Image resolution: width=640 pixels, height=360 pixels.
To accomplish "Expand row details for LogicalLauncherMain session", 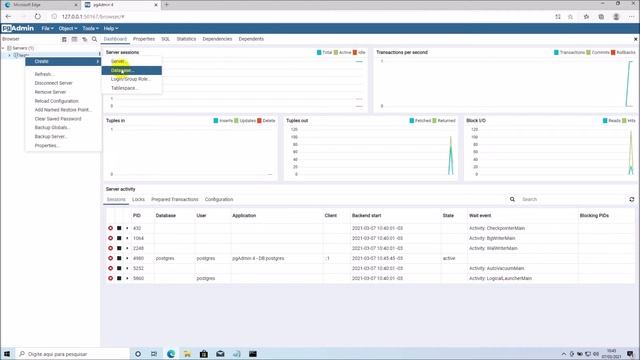I will point(127,278).
